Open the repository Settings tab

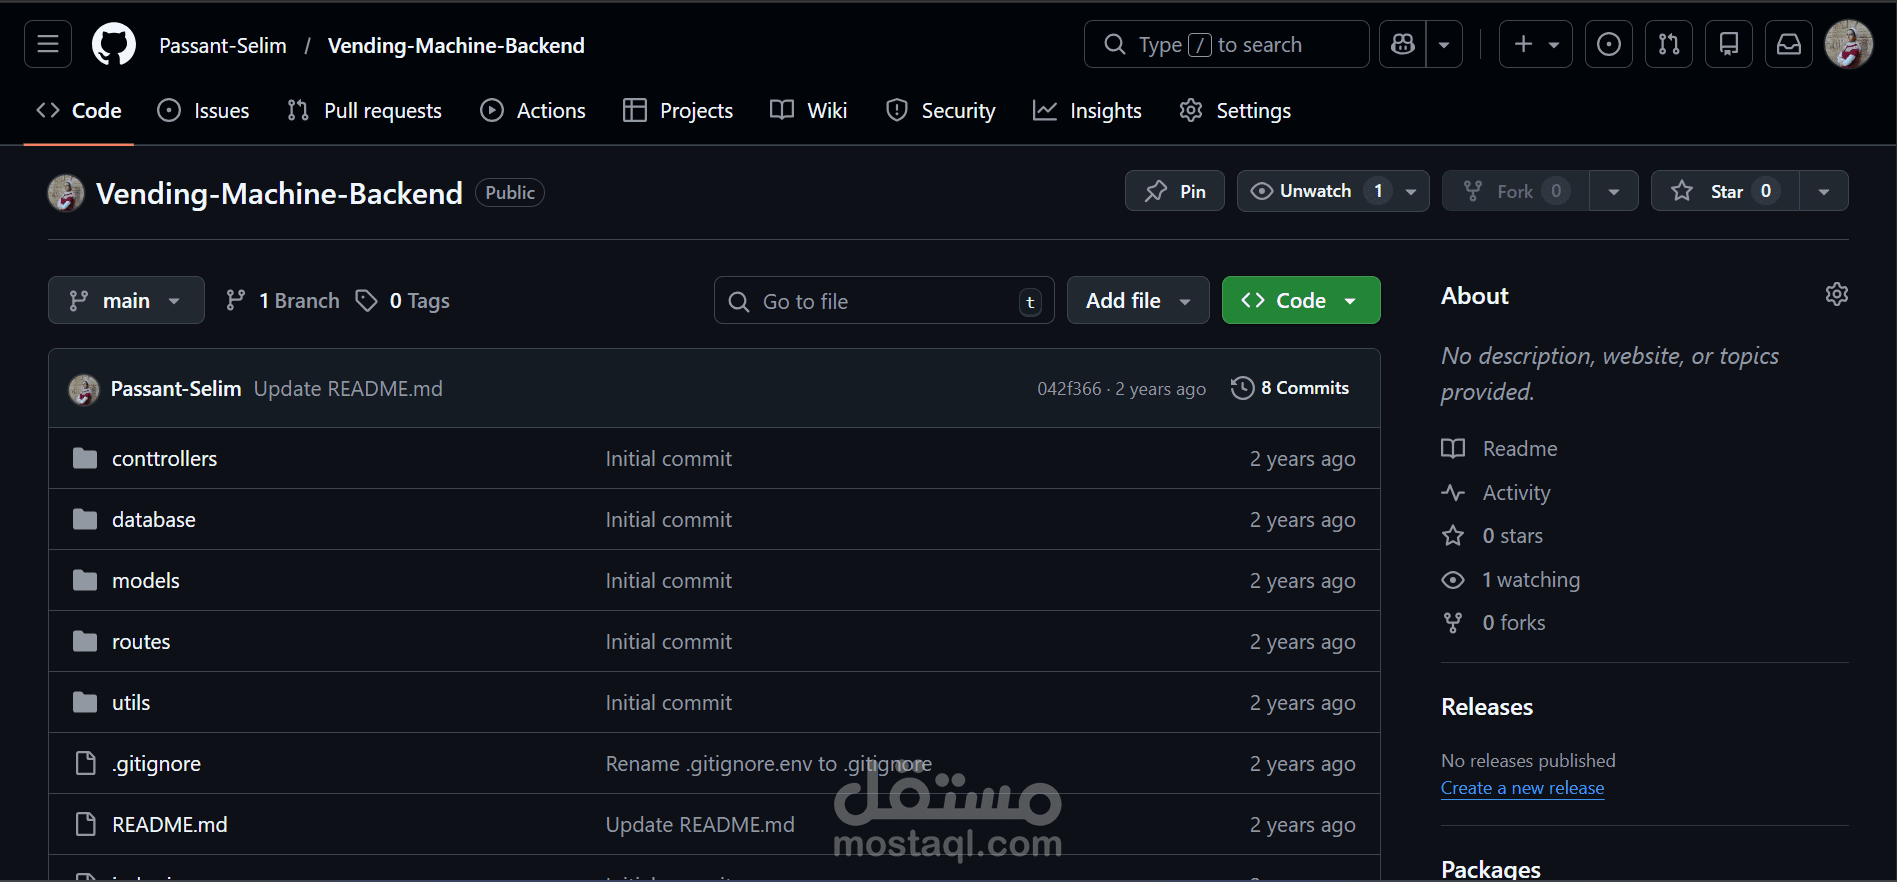pyautogui.click(x=1235, y=111)
